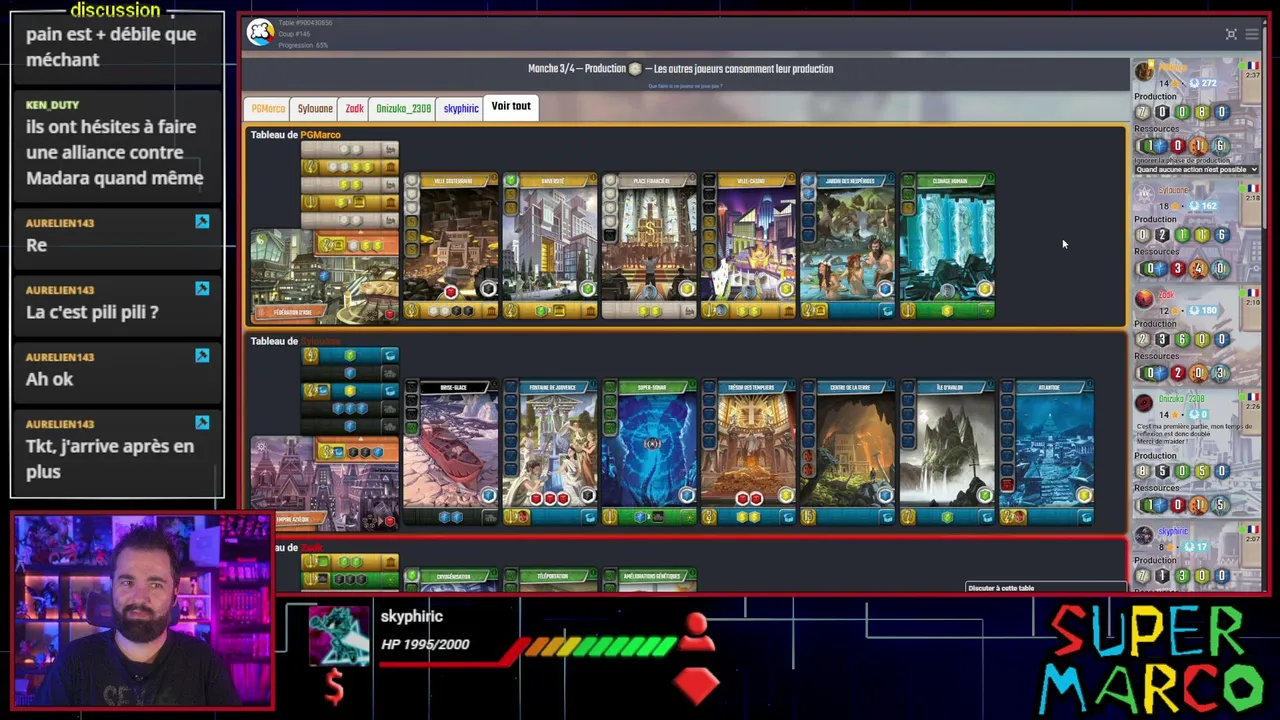Screen dimensions: 1280x720
Task: Open the hamburger menu icon in top bar
Action: point(1251,34)
